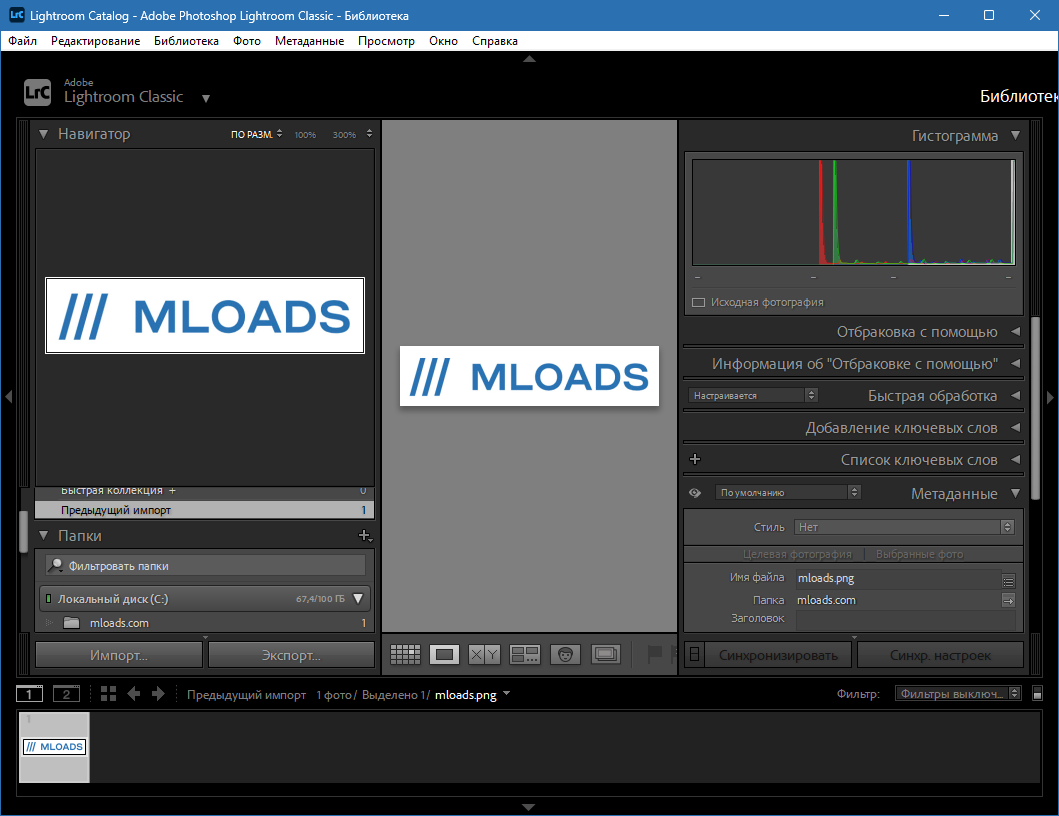Click the filmstrip grid shortcut icon
The width and height of the screenshot is (1059, 816).
tap(108, 694)
